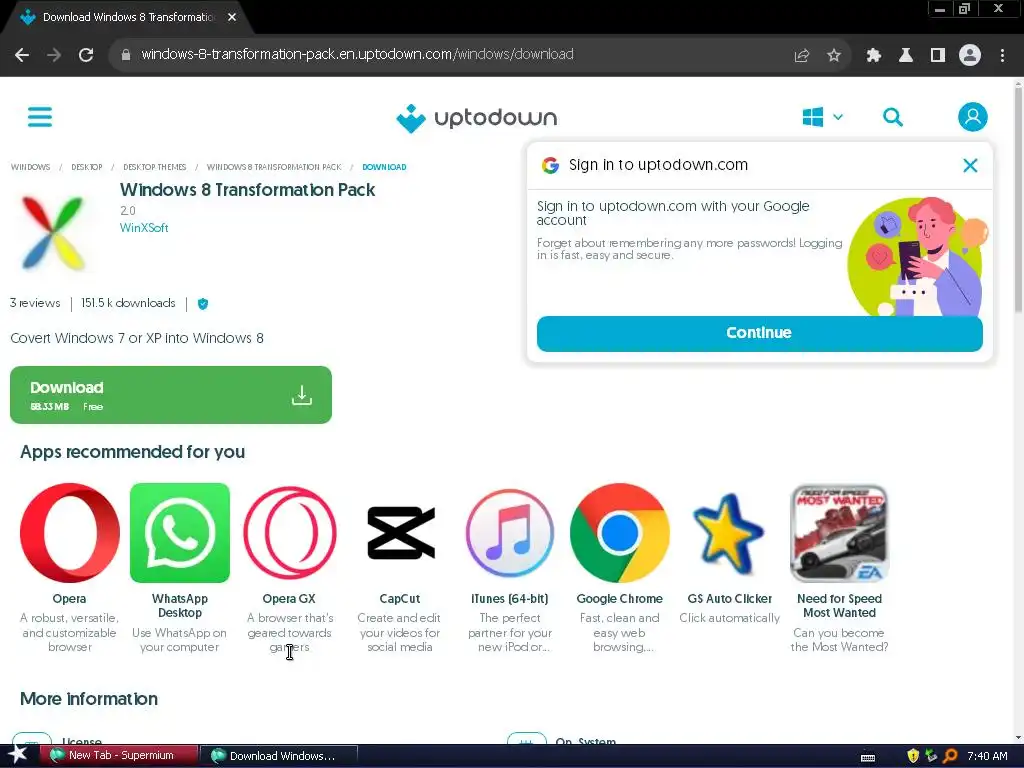Click the page vertical scrollbar
Screen dimensions: 1024x768
[x=1018, y=199]
